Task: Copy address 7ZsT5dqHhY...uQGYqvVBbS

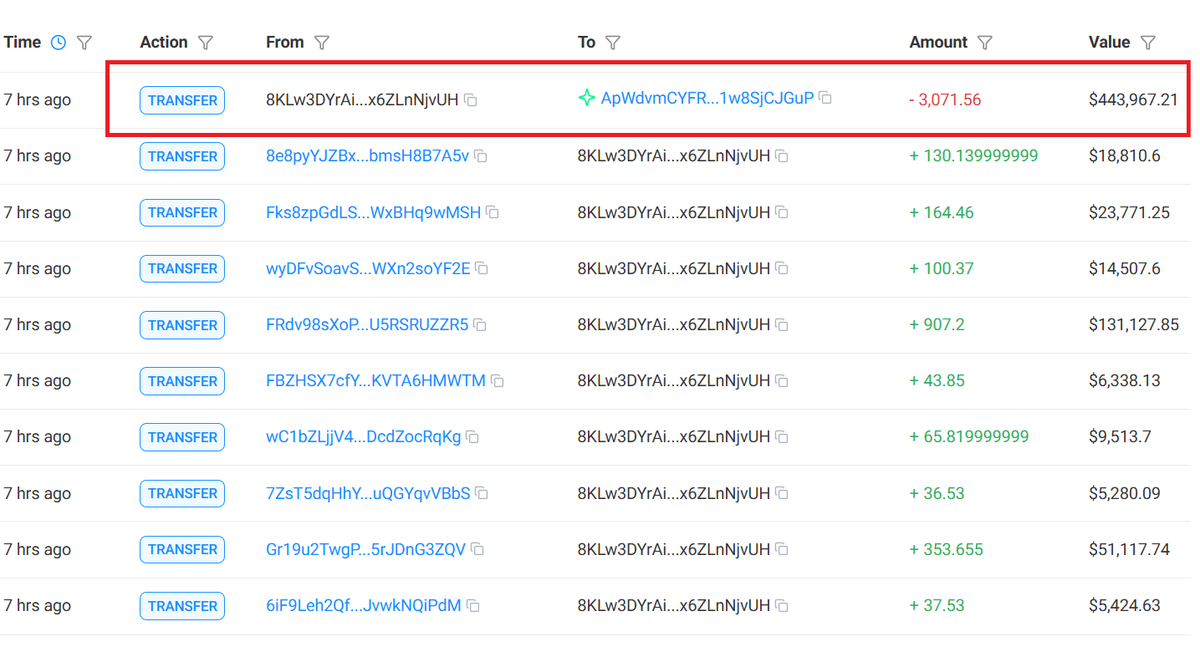Action: point(482,493)
